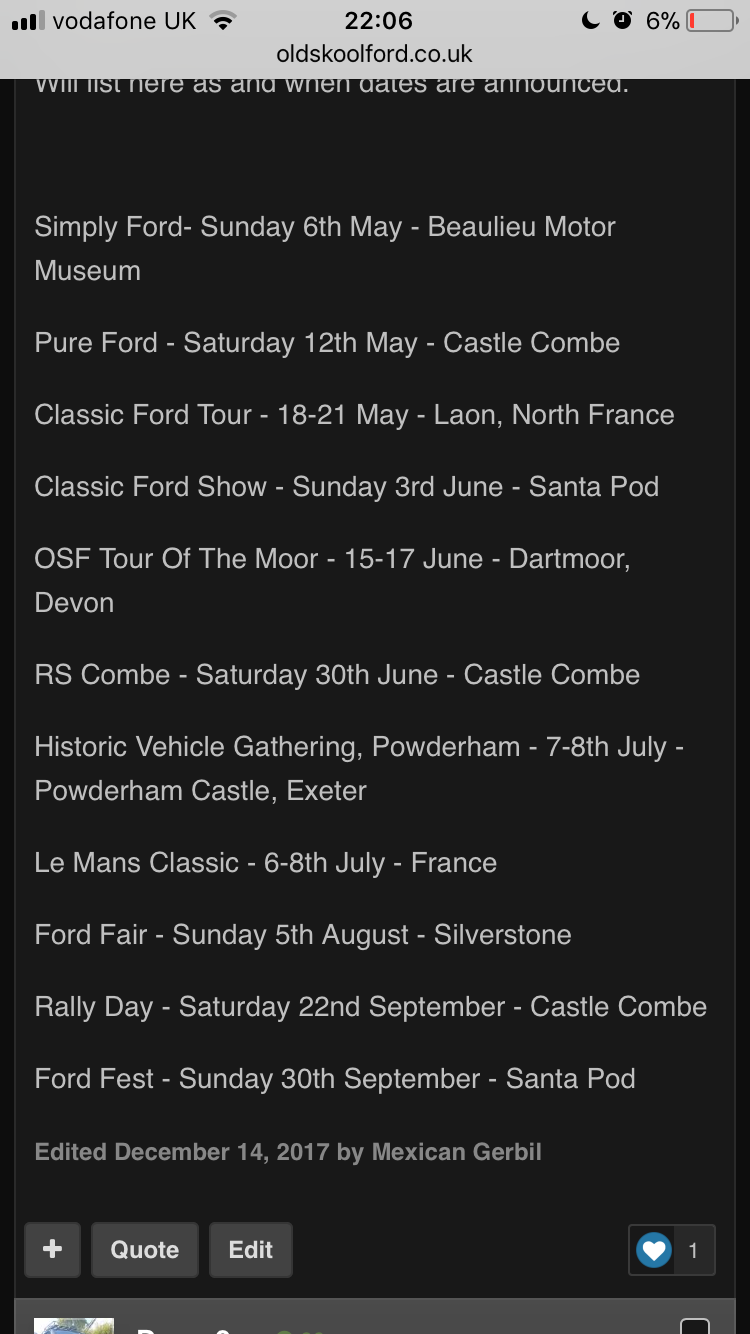The height and width of the screenshot is (1334, 750).
Task: Tap the cellular signal bars icon
Action: coord(27,20)
